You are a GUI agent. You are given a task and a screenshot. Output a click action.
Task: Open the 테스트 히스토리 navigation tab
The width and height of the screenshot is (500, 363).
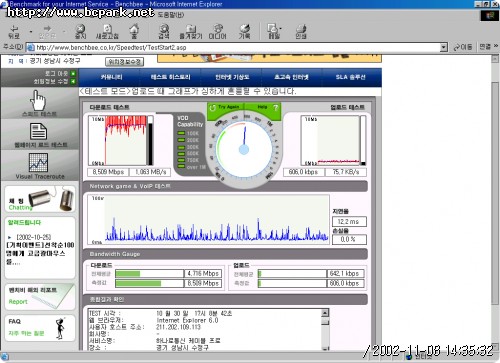tap(170, 77)
